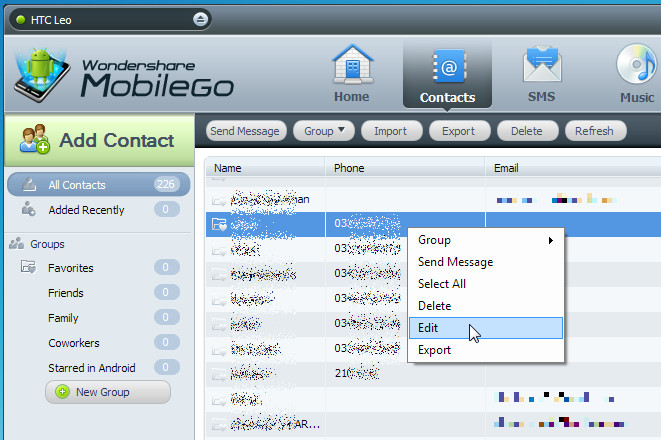Choose Delete from the context menu
The height and width of the screenshot is (440, 661).
coord(486,306)
